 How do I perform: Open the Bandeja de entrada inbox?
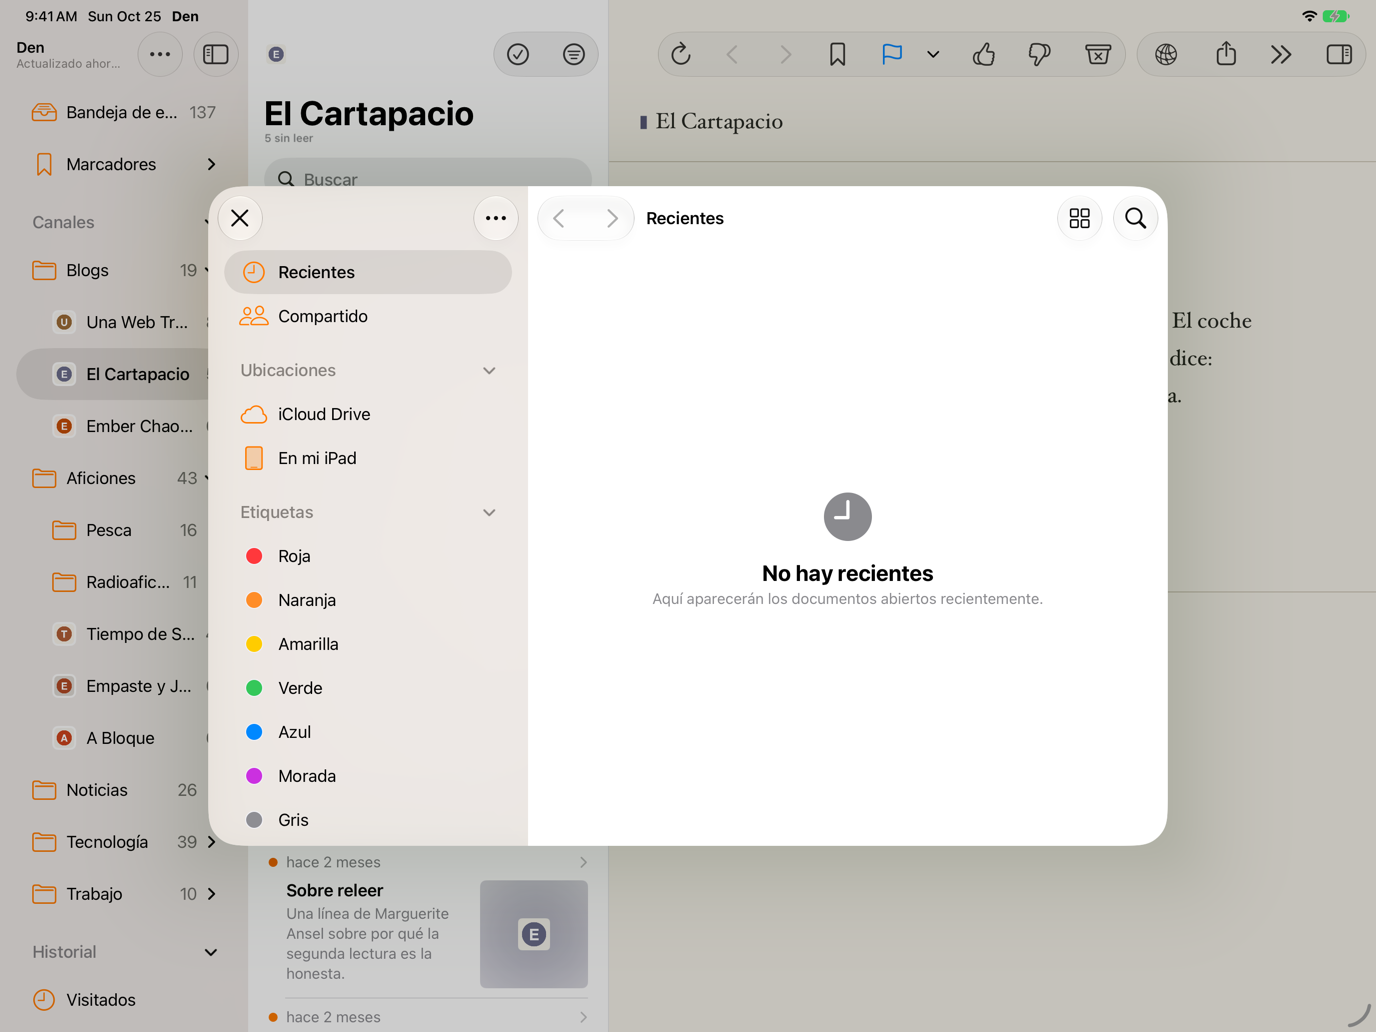[x=124, y=112]
